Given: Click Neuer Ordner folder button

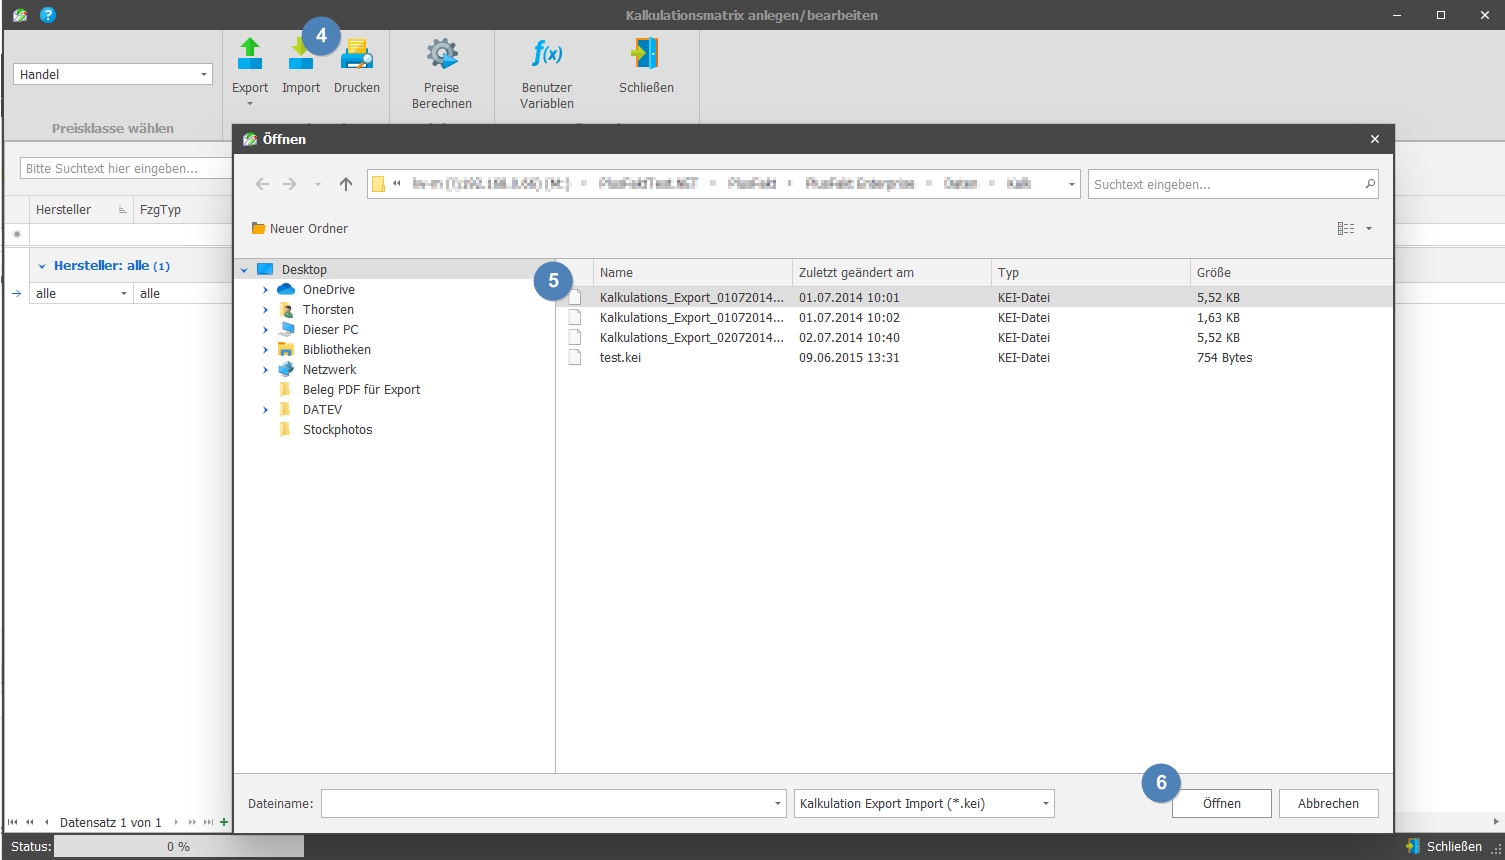Looking at the screenshot, I should click(x=300, y=229).
